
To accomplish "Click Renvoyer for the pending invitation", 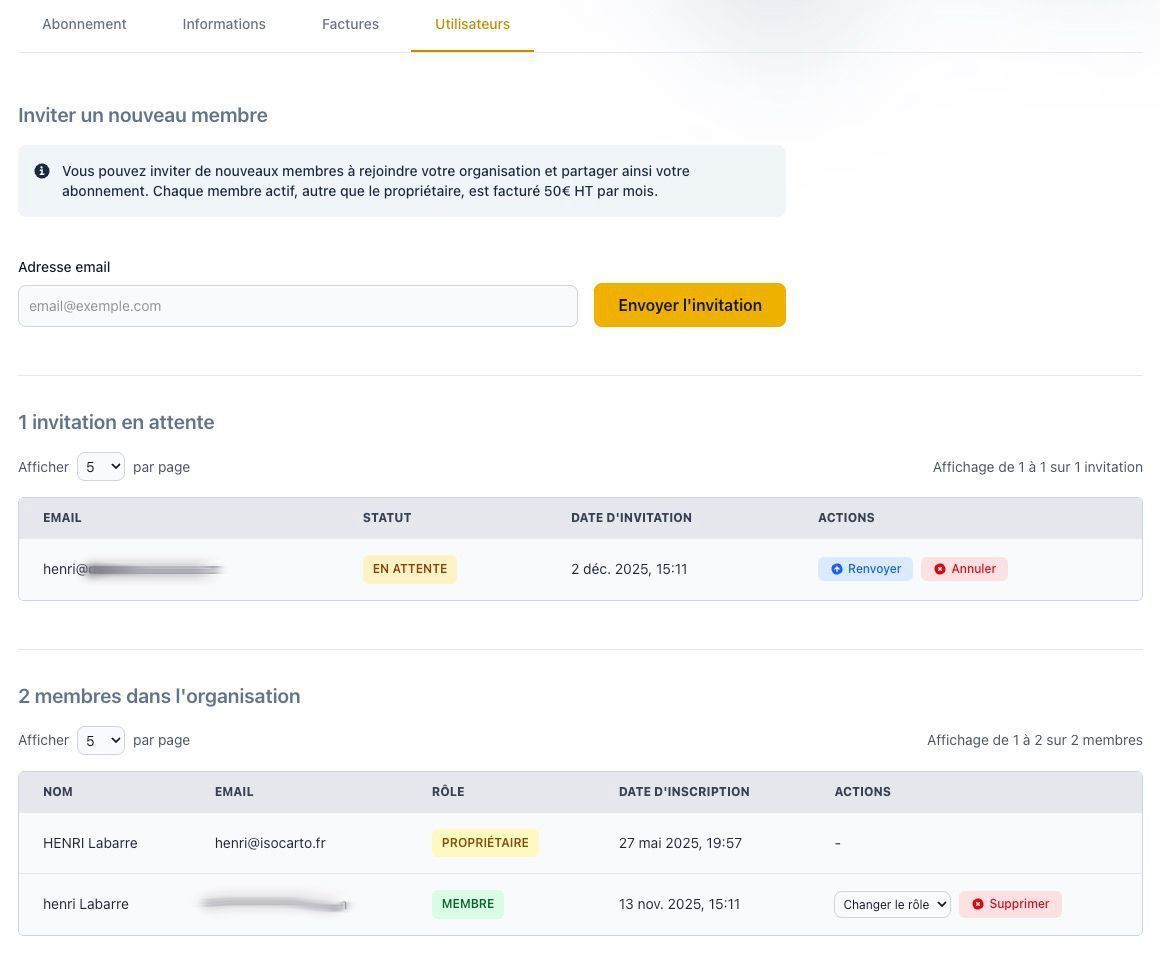I will point(865,568).
